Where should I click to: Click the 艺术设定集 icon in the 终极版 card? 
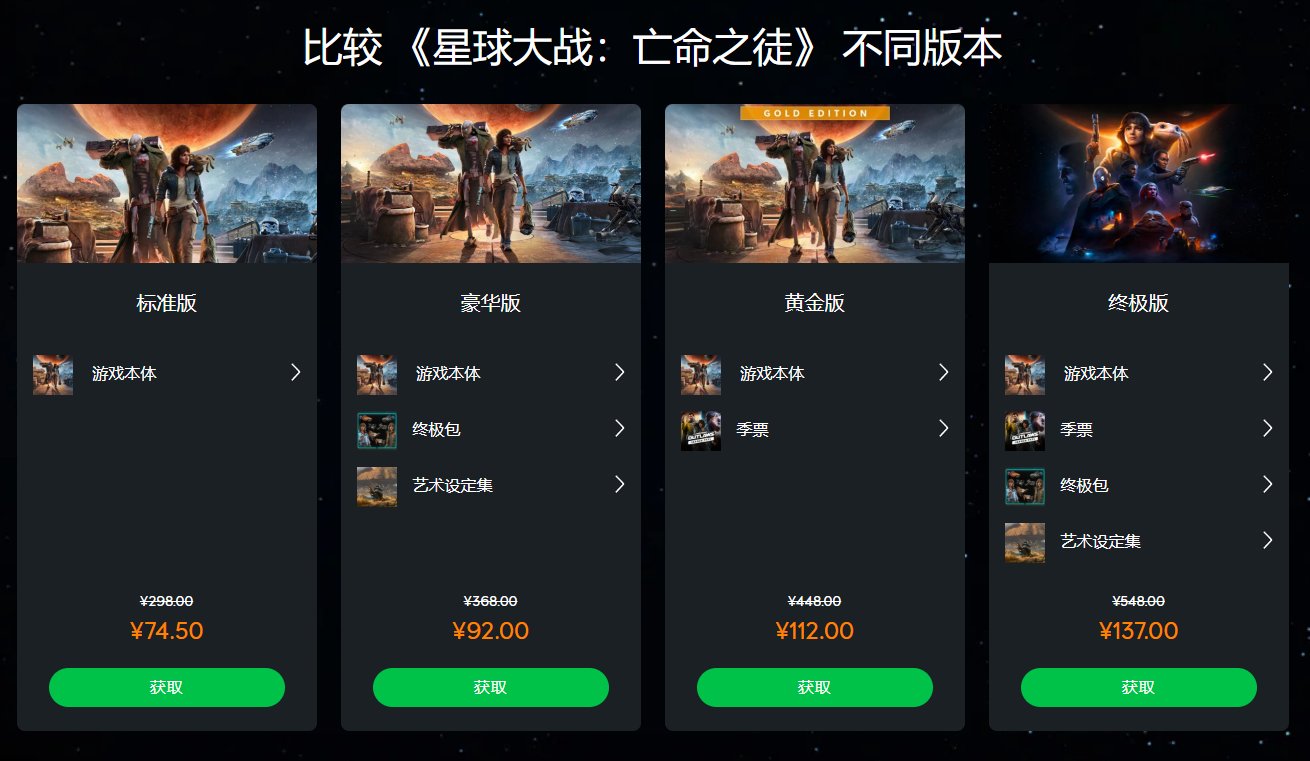tap(1025, 542)
